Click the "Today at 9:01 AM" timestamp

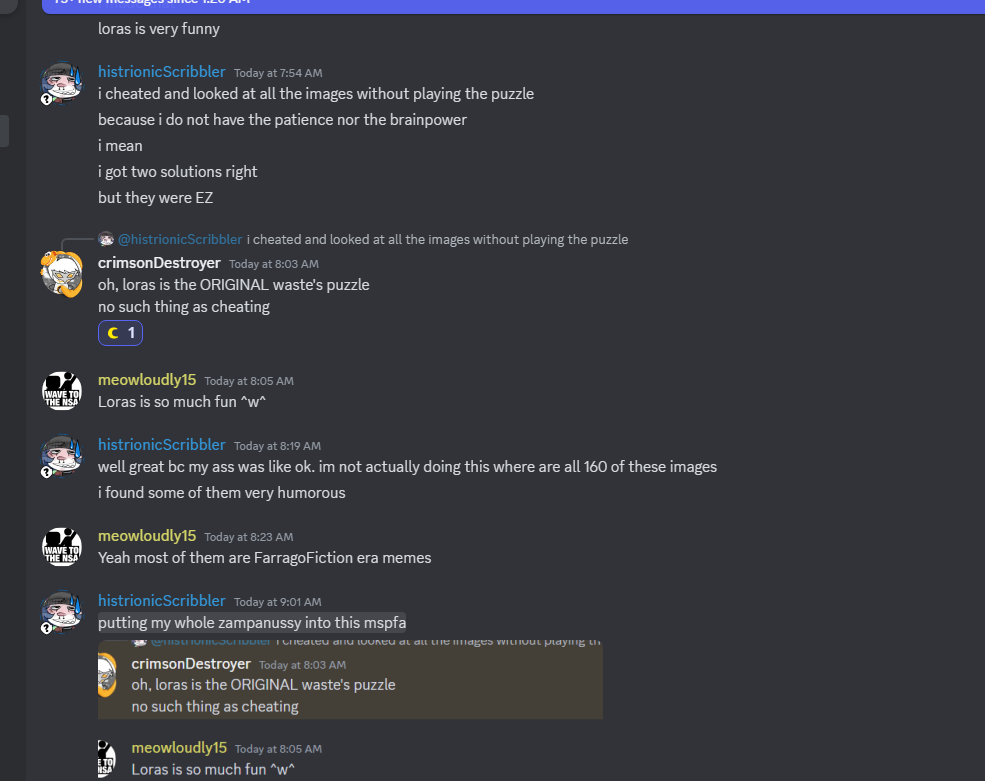[x=277, y=602]
